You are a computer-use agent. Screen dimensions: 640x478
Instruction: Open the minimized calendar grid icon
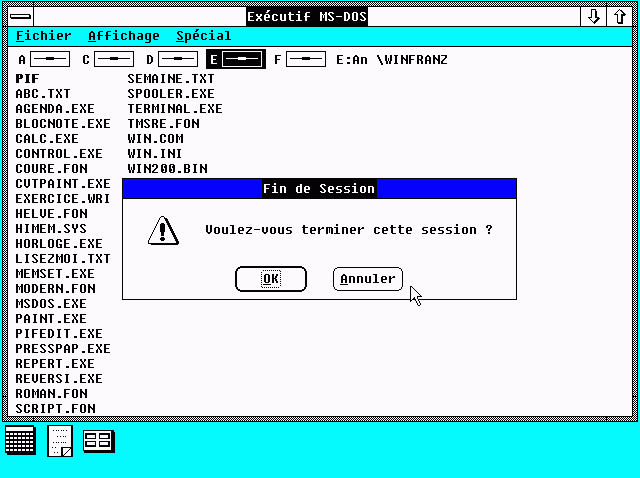(20, 439)
